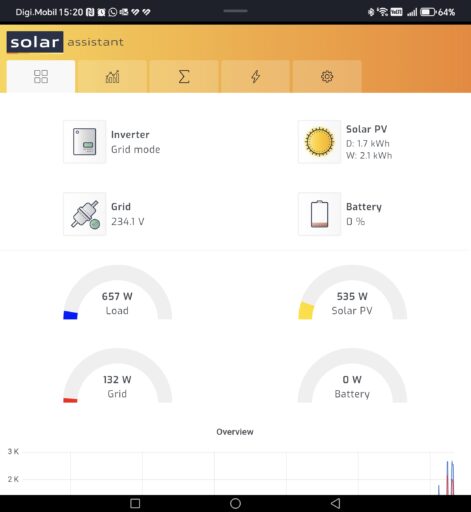Tap the cellular signal strength icon

point(412,12)
